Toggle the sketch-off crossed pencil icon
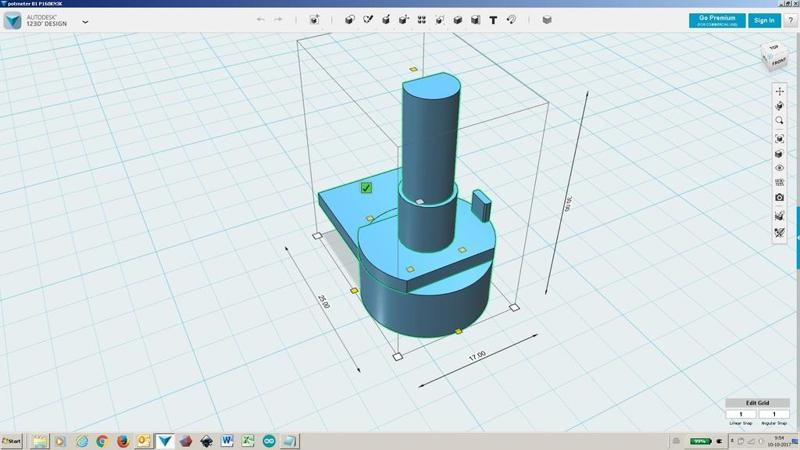Screen dimensions: 800x450 click(779, 233)
